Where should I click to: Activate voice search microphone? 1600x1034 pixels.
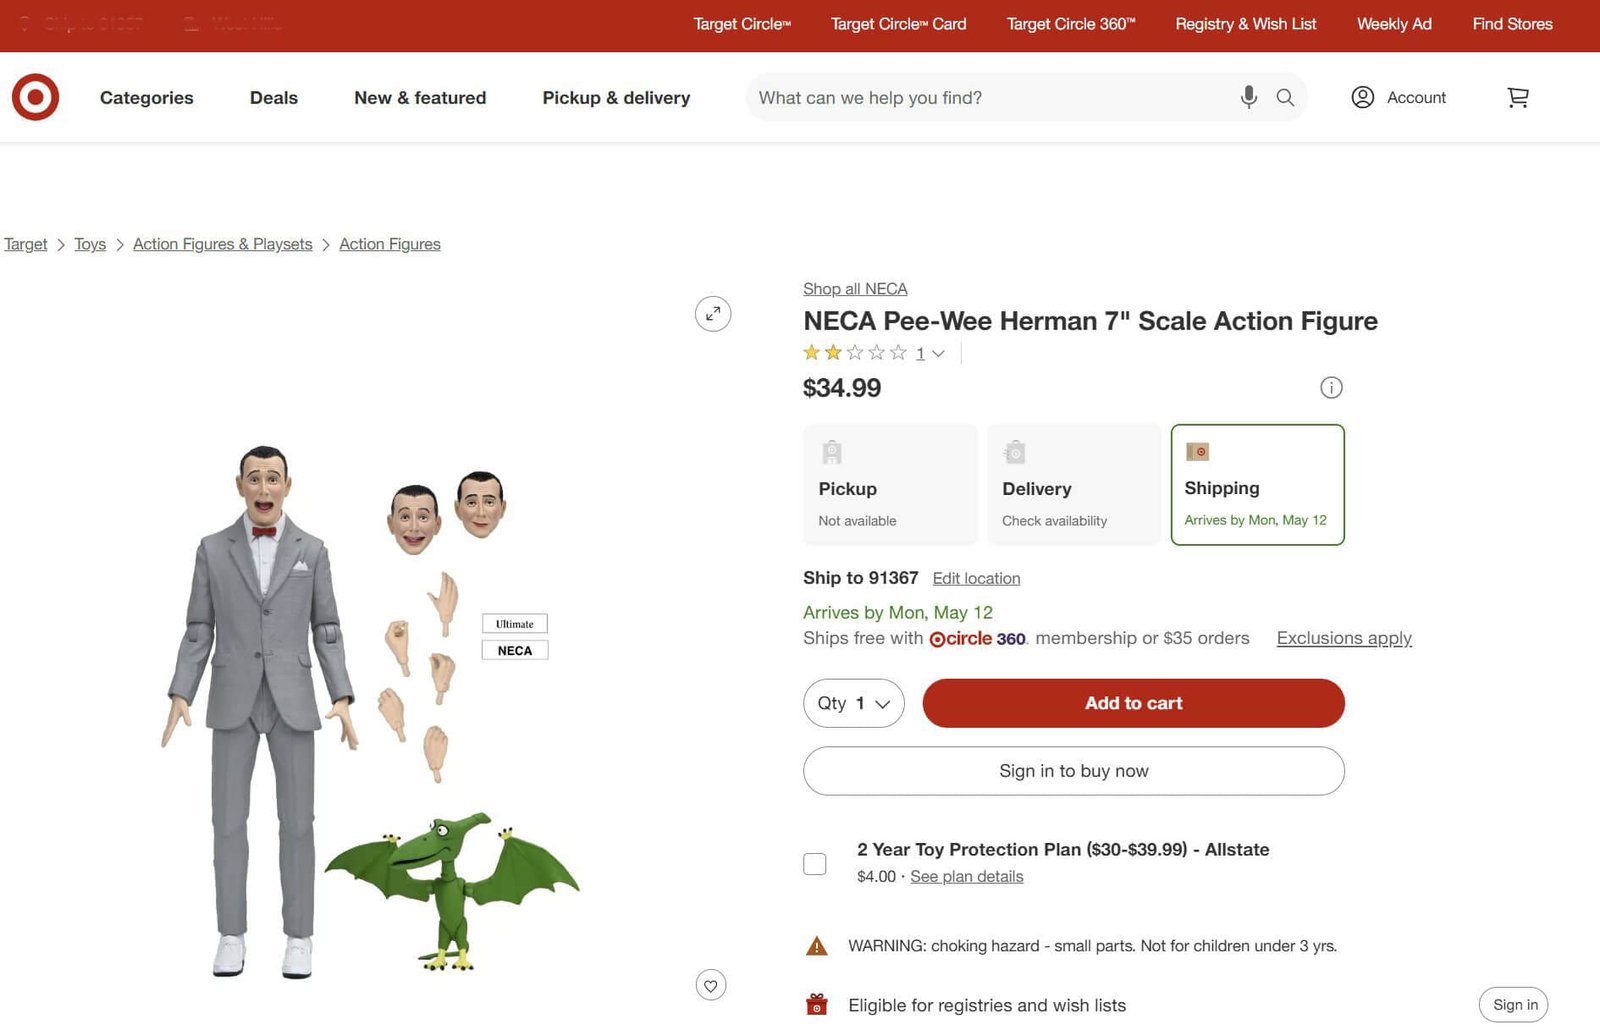click(x=1248, y=98)
